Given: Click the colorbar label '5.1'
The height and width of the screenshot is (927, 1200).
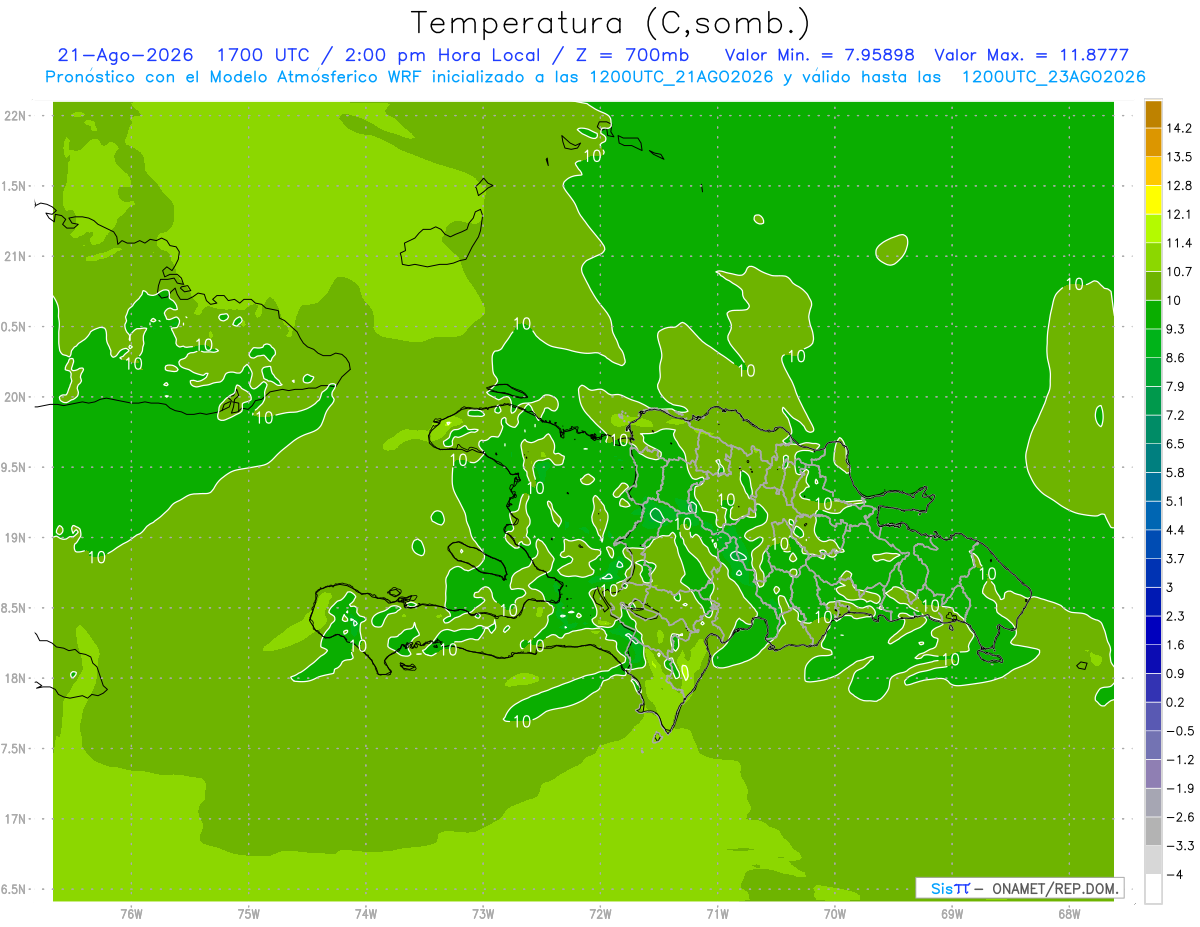Looking at the screenshot, I should click(1175, 501).
